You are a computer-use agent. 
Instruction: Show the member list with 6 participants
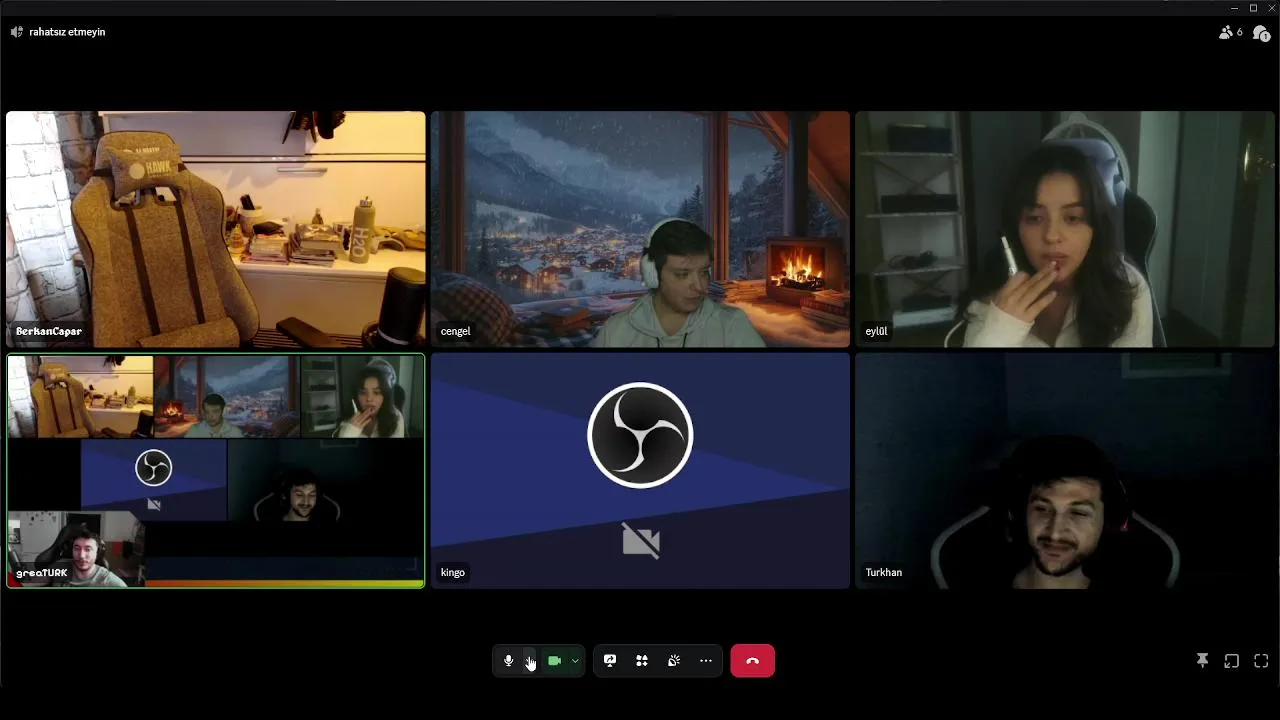1230,32
